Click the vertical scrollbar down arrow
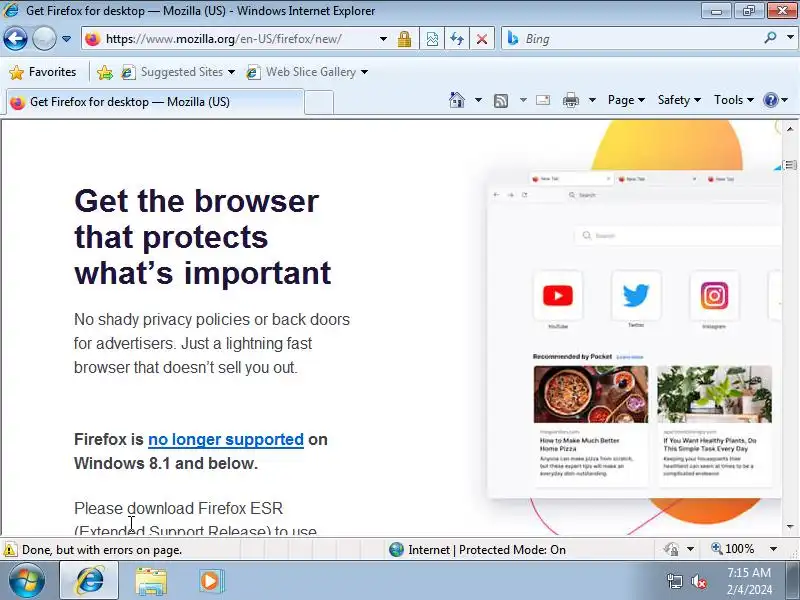 coord(790,527)
